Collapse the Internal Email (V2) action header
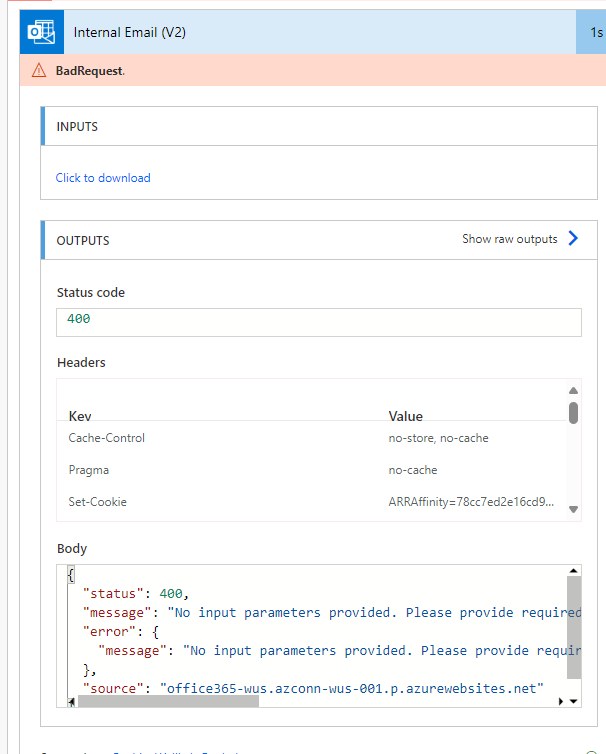This screenshot has height=754, width=606. pos(300,33)
